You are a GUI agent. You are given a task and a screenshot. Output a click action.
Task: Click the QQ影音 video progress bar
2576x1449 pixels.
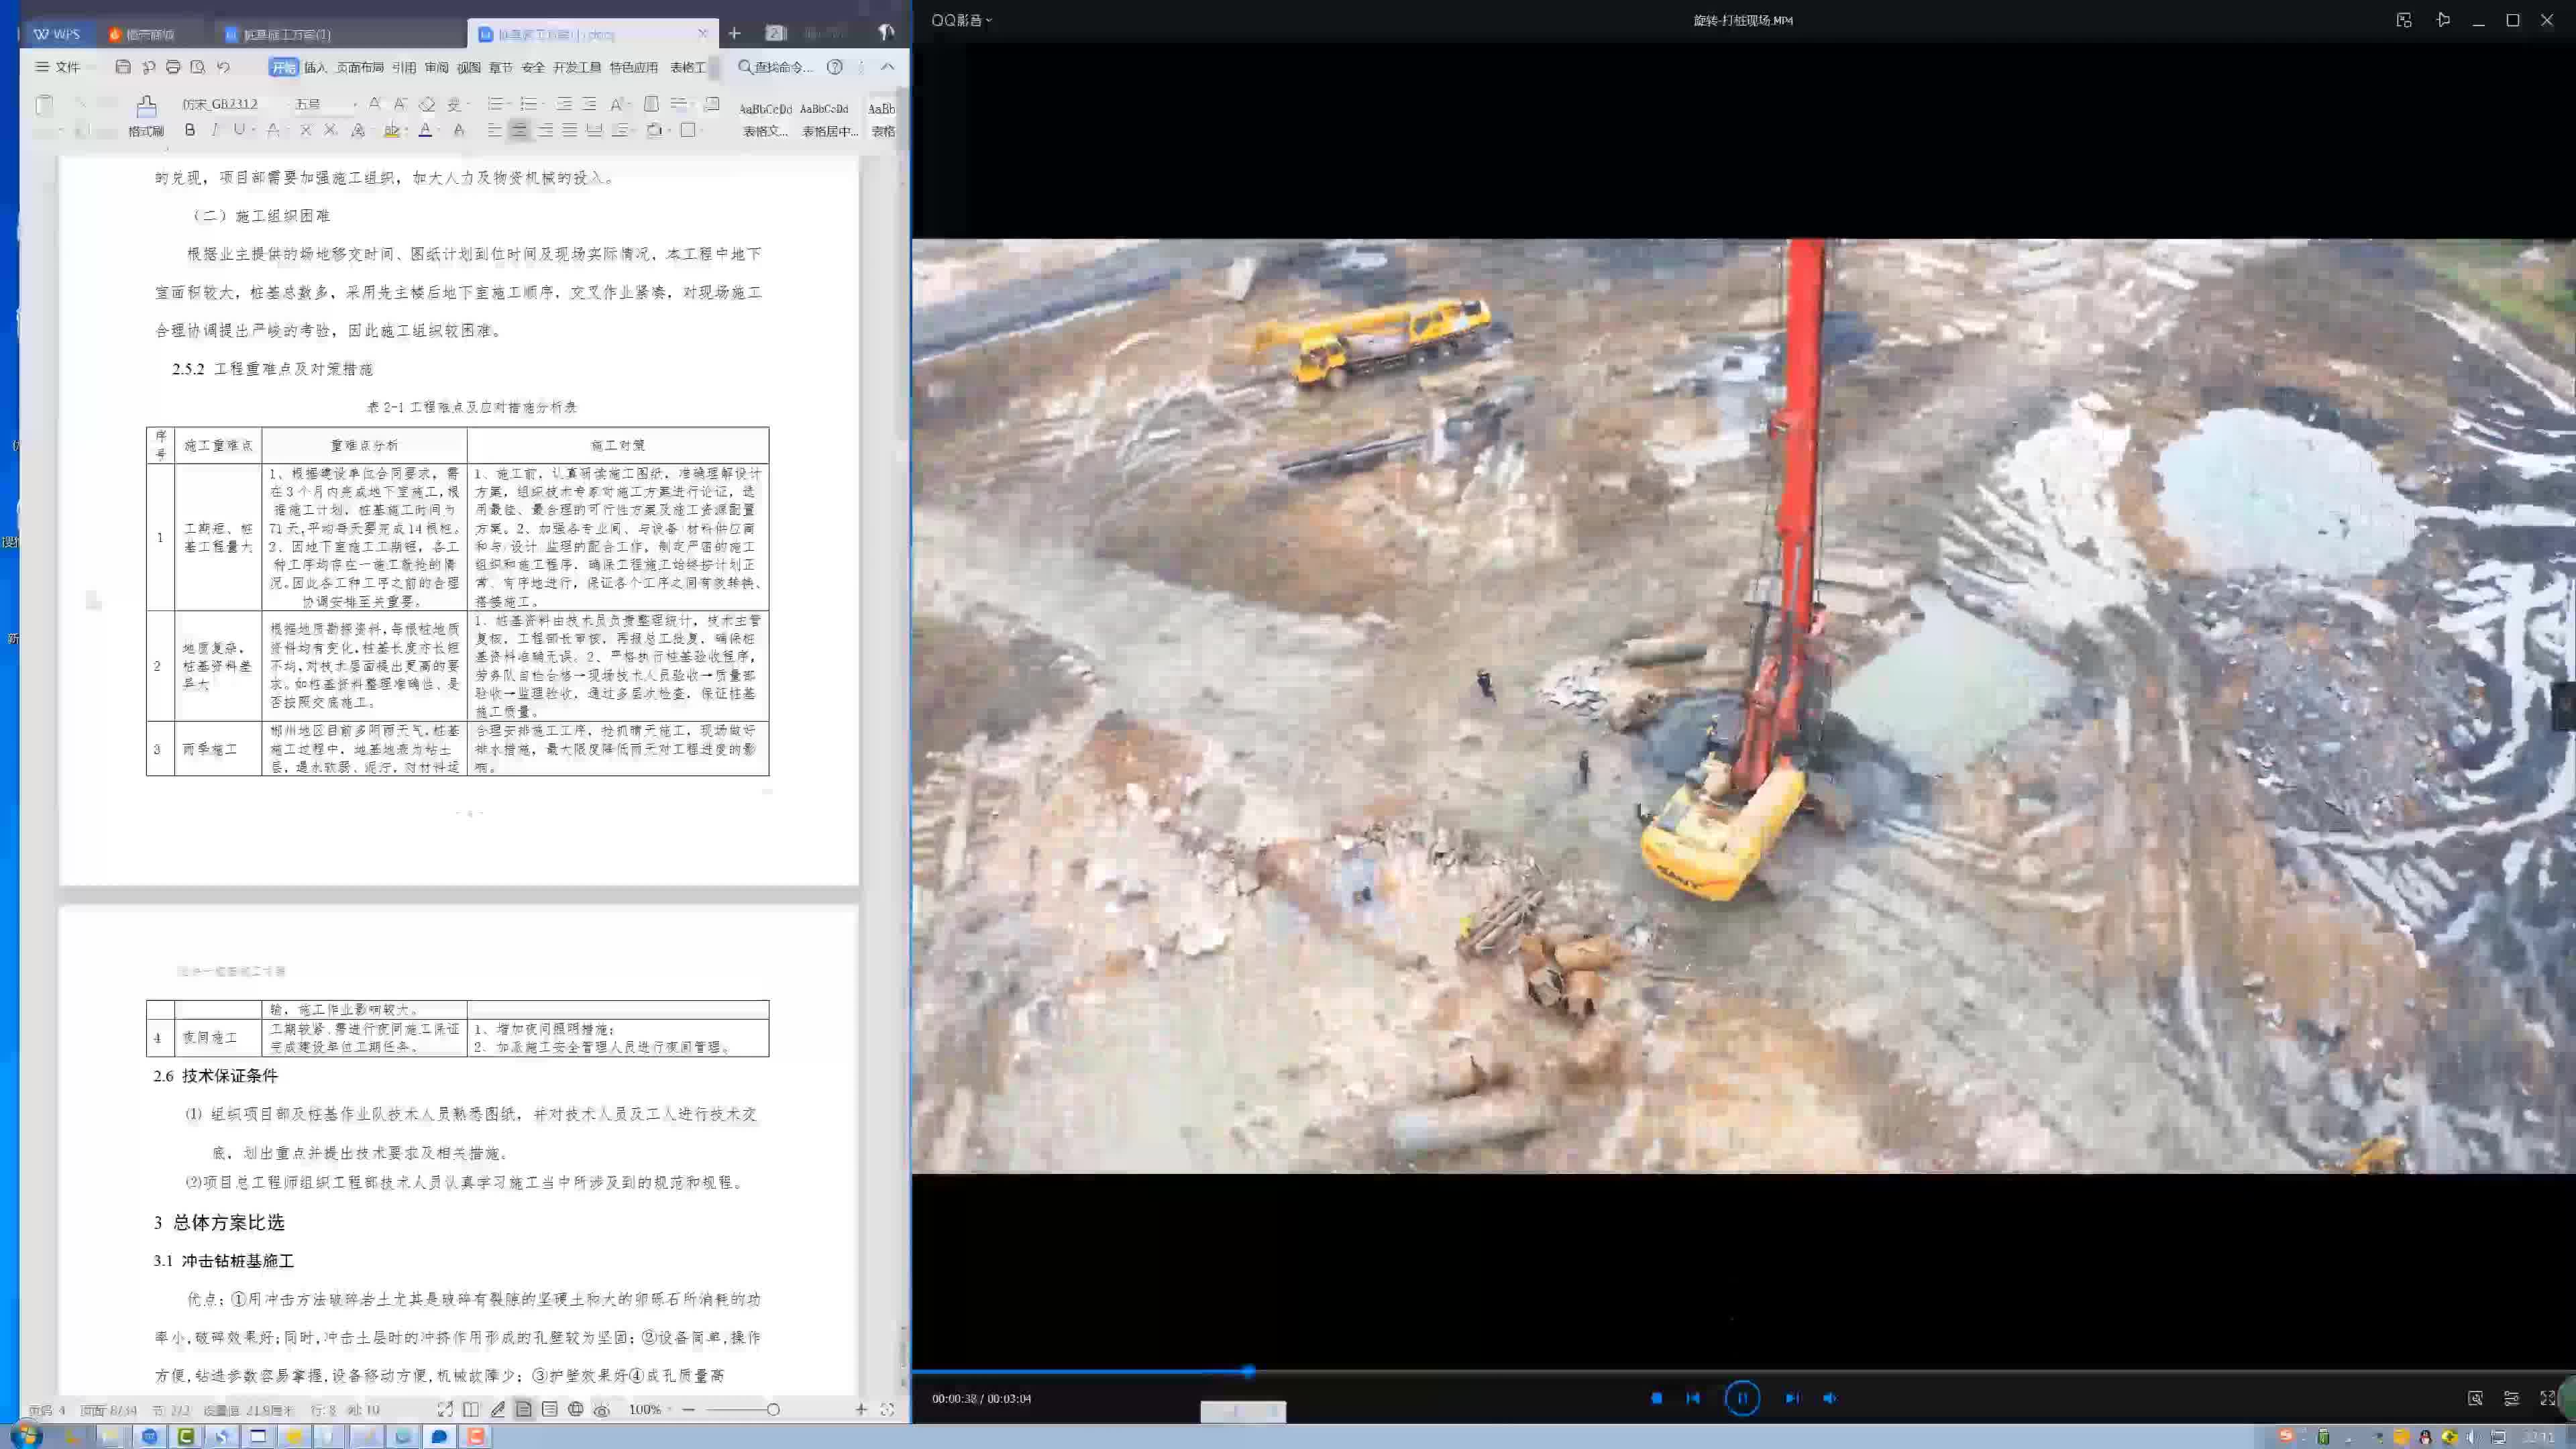click(x=1743, y=1371)
